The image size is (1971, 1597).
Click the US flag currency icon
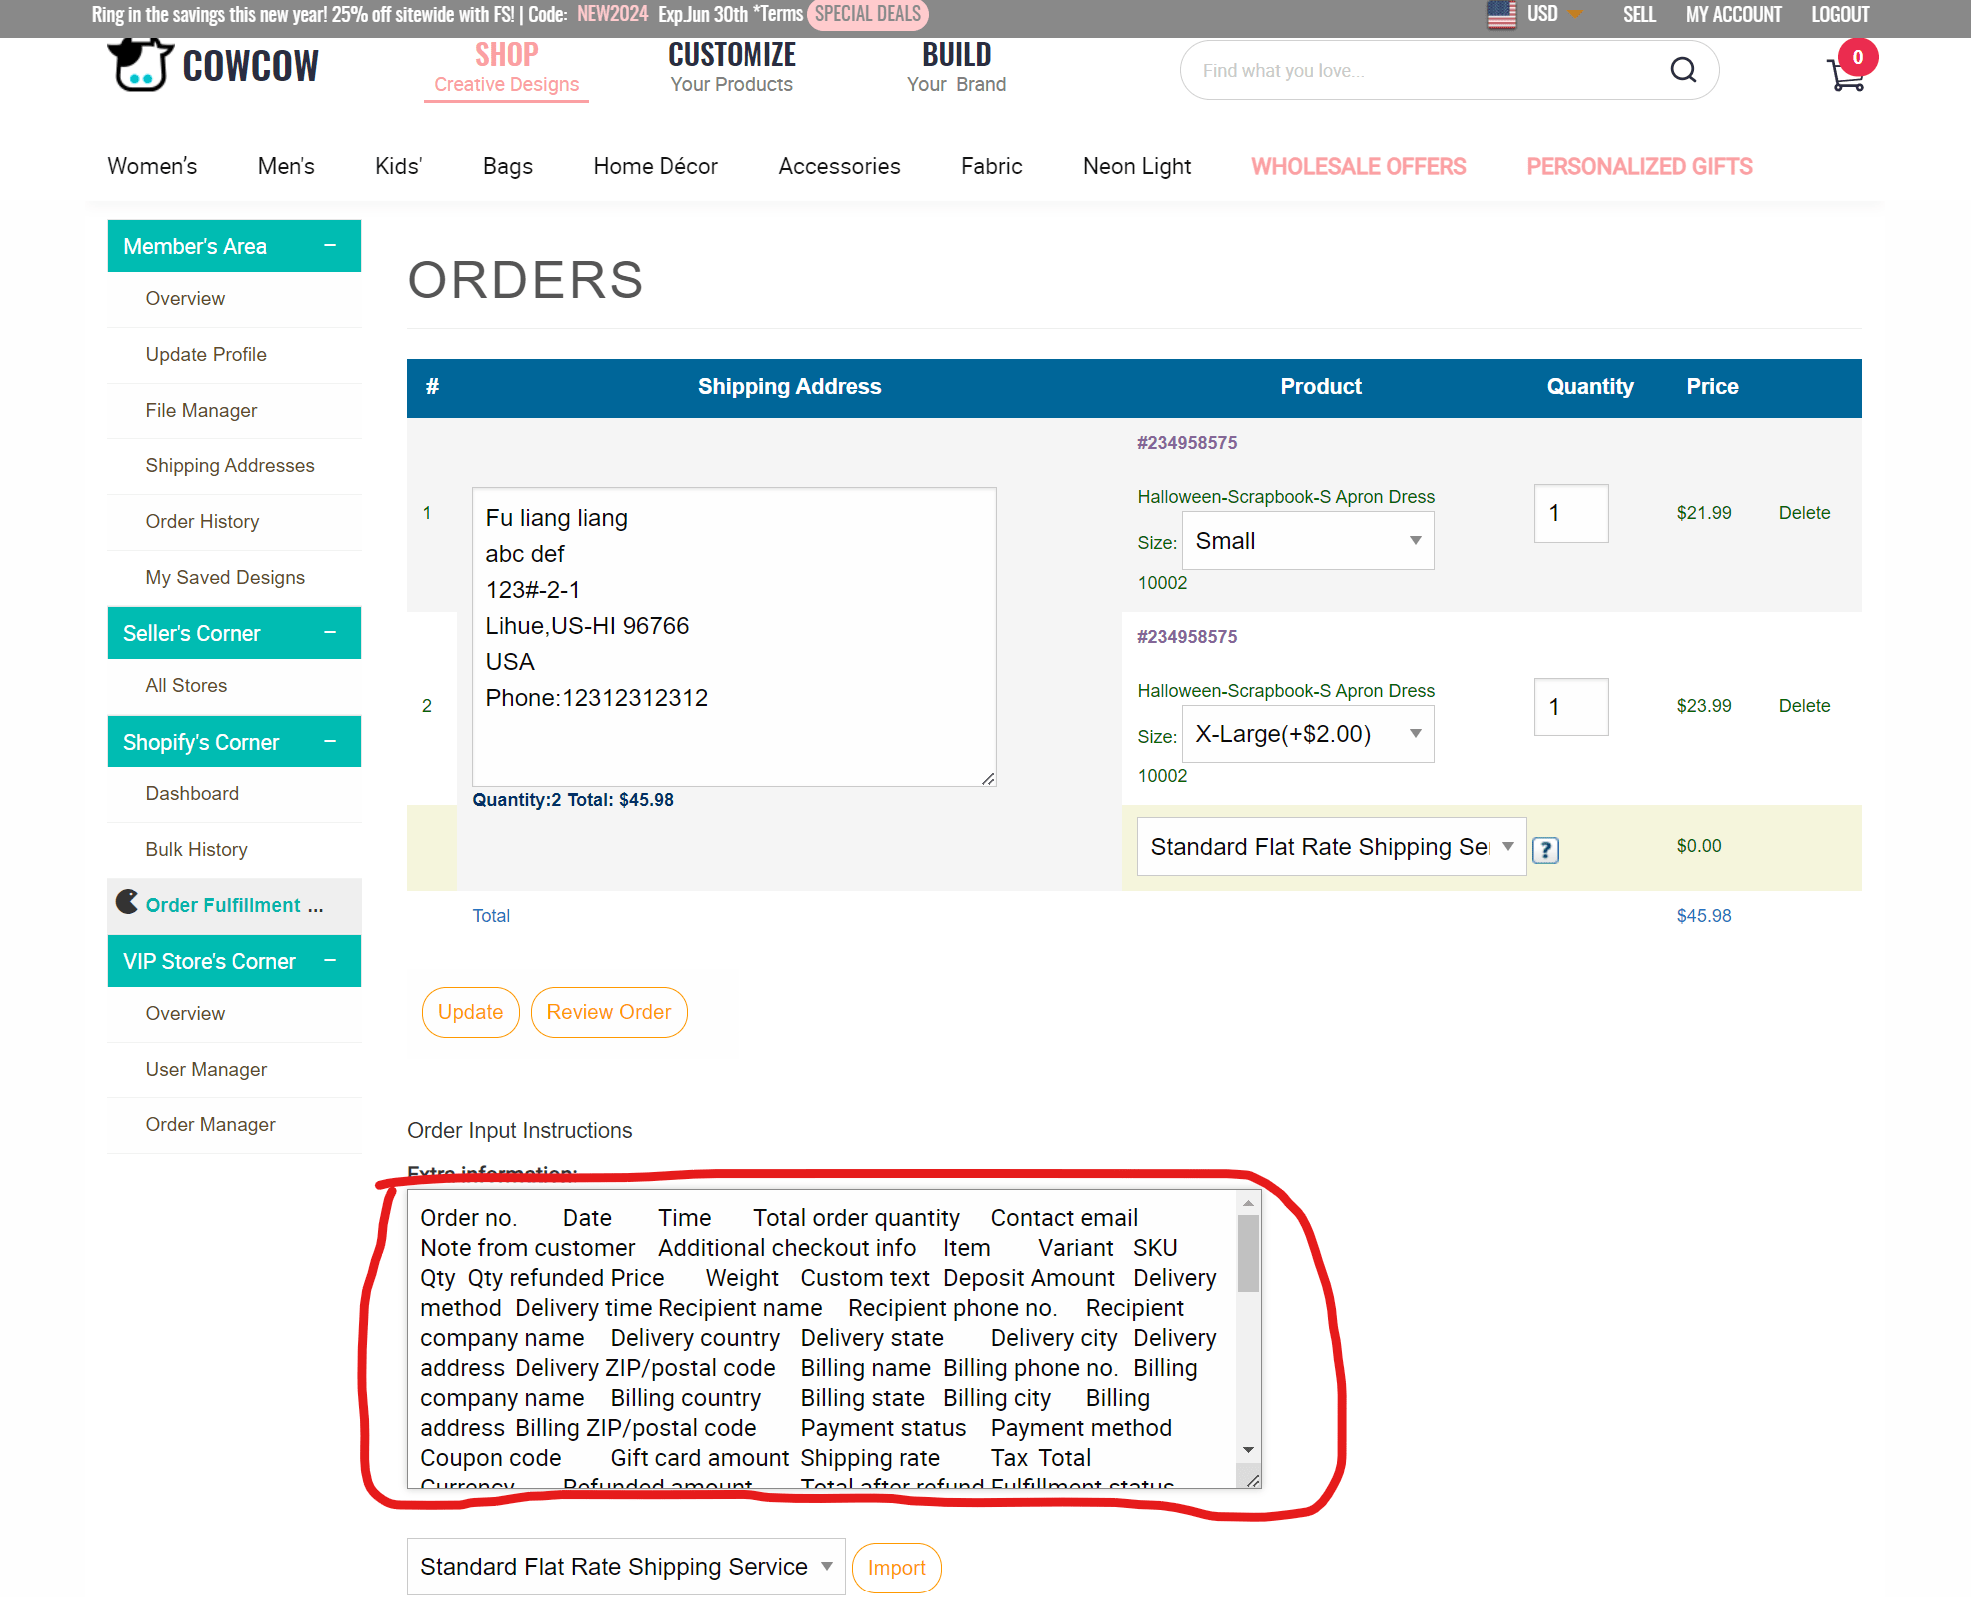[x=1501, y=14]
